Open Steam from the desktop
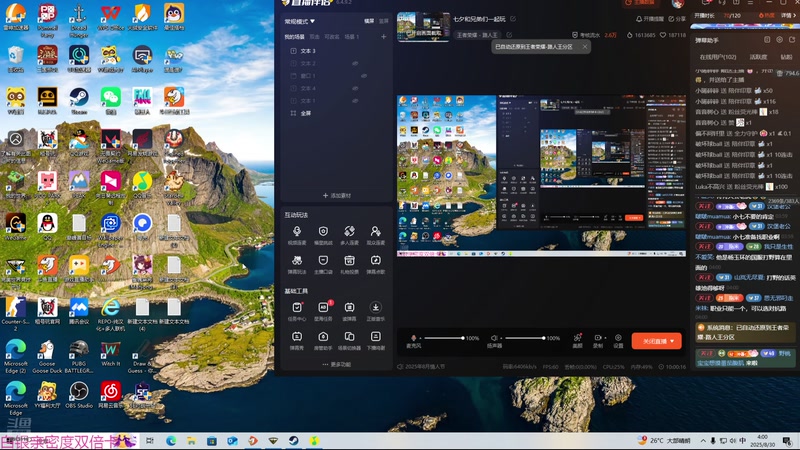Viewport: 800px width, 450px height. (x=79, y=101)
